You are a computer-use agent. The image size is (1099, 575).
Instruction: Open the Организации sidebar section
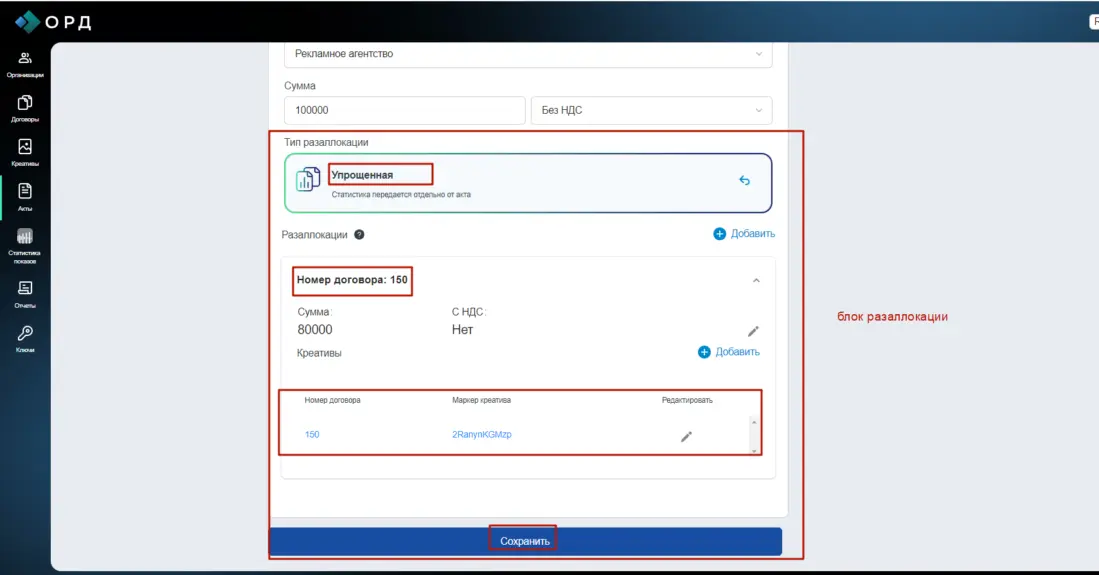[25, 64]
